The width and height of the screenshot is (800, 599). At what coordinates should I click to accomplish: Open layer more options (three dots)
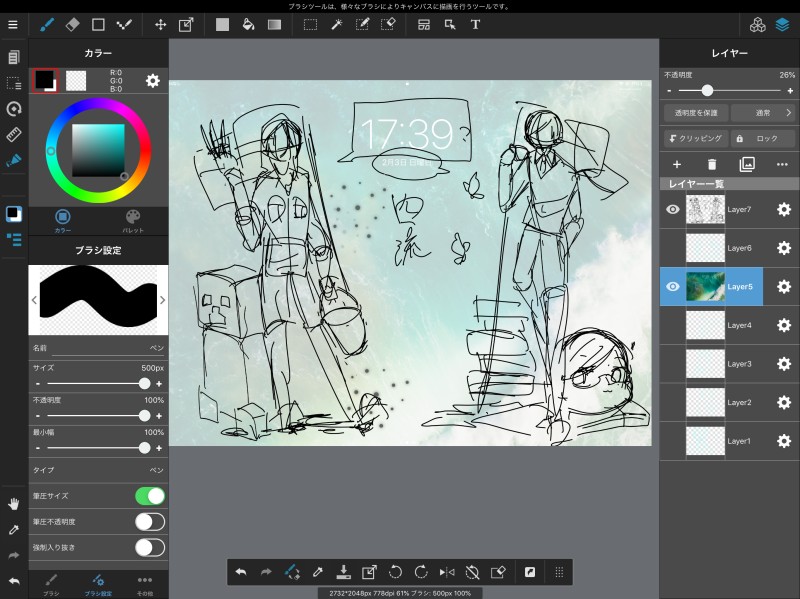click(782, 164)
